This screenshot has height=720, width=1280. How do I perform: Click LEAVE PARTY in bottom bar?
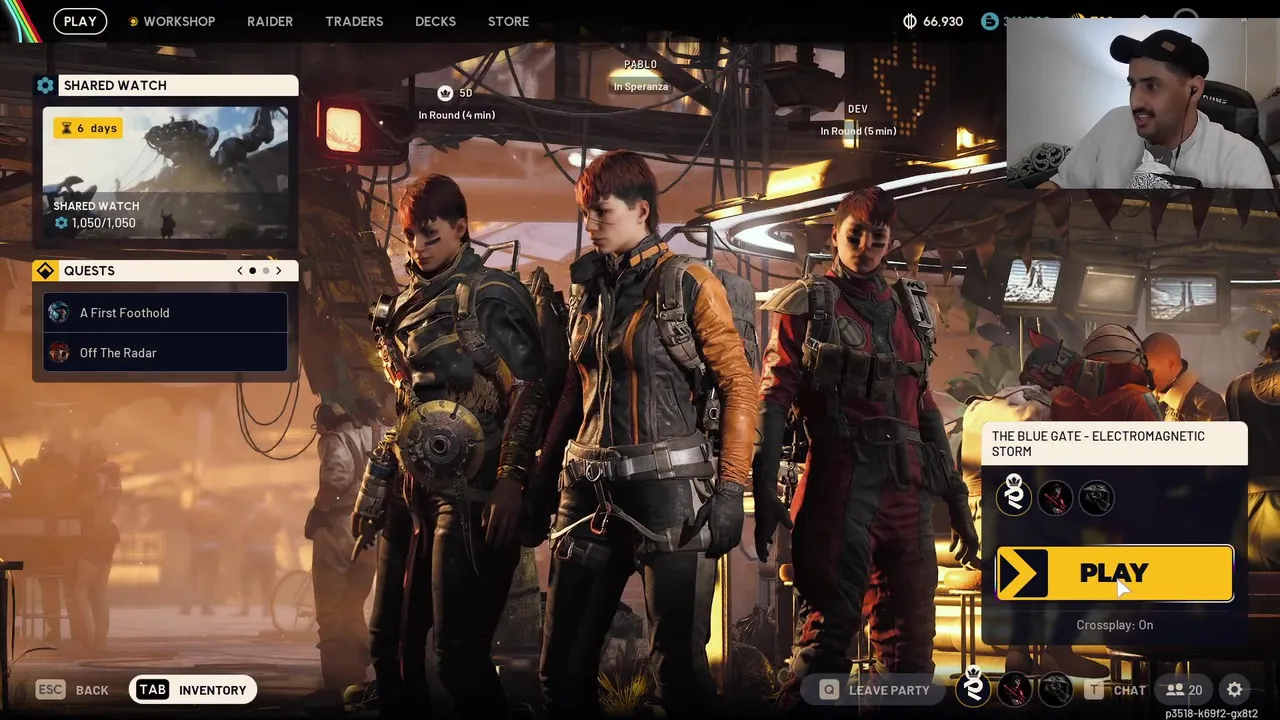point(875,690)
